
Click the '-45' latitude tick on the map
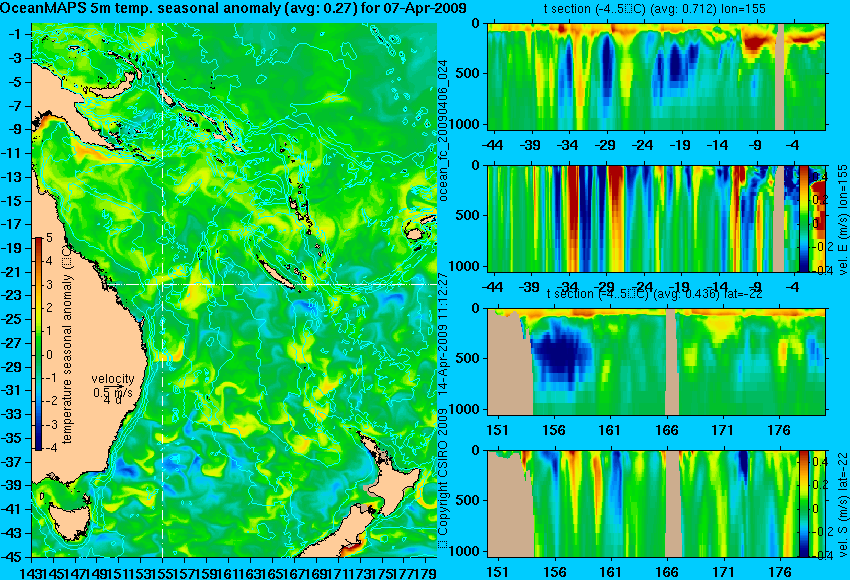coord(13,557)
